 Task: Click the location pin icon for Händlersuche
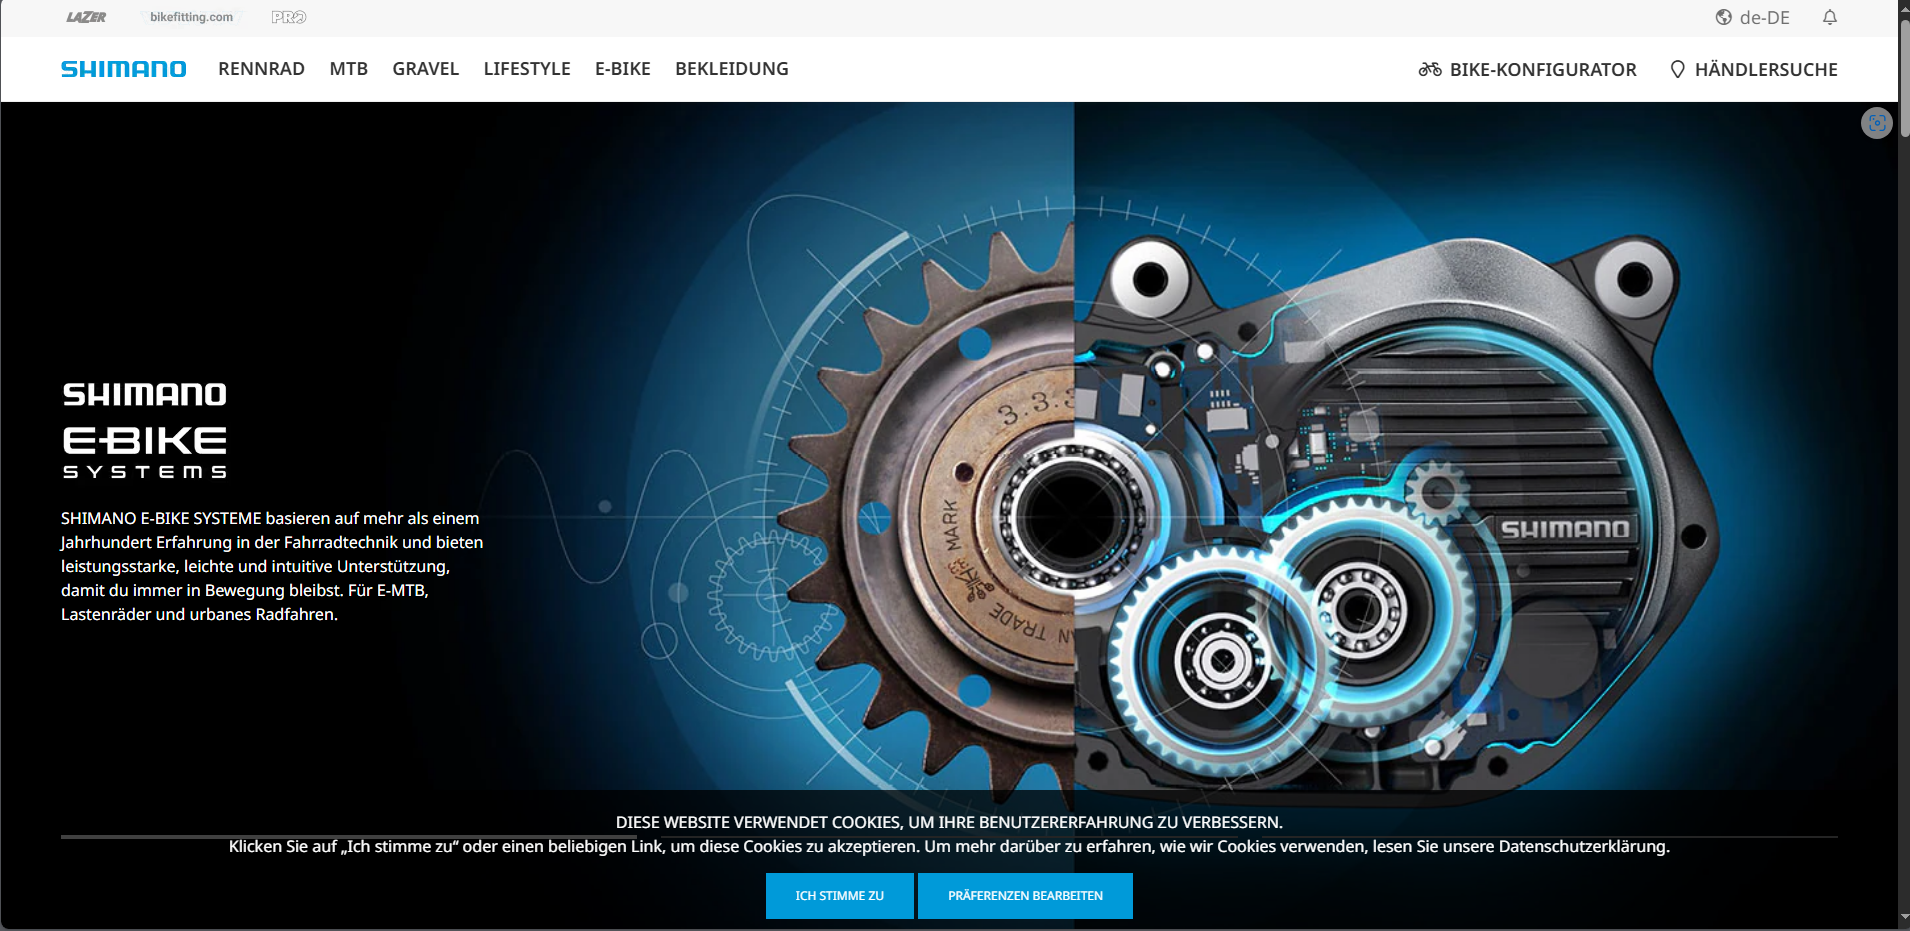tap(1678, 69)
